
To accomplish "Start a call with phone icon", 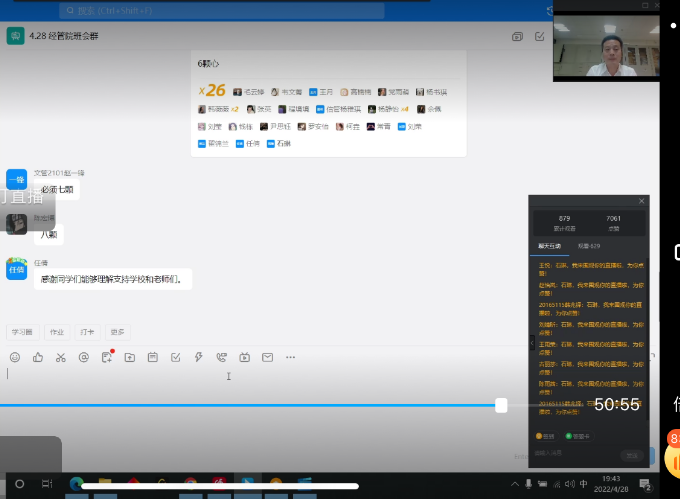I will pos(221,357).
